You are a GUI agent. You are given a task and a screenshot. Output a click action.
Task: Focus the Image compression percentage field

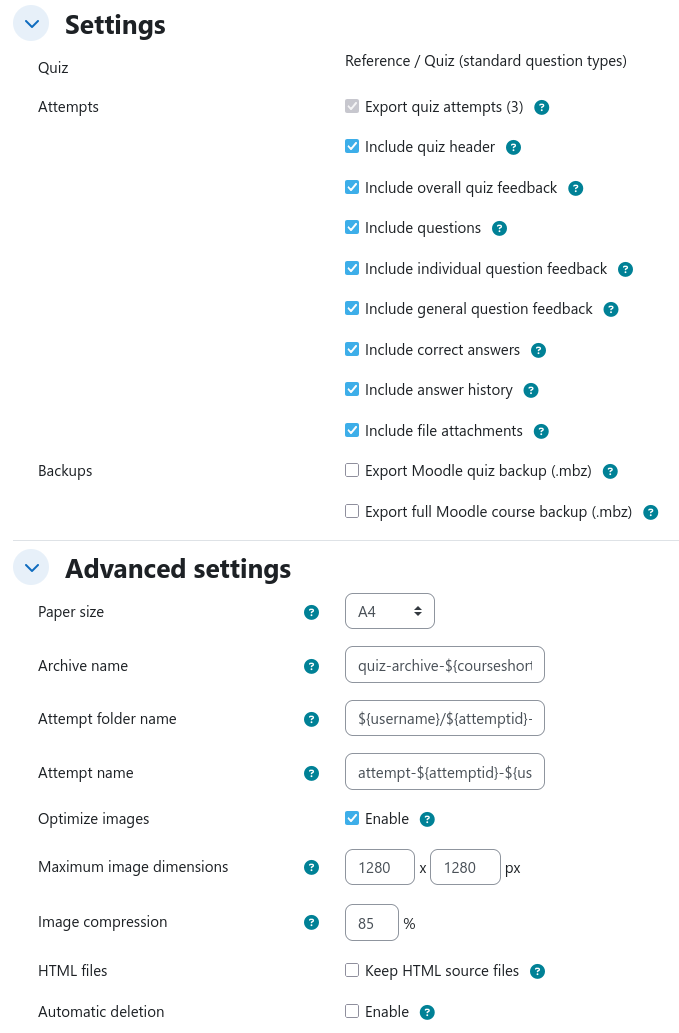pos(371,923)
